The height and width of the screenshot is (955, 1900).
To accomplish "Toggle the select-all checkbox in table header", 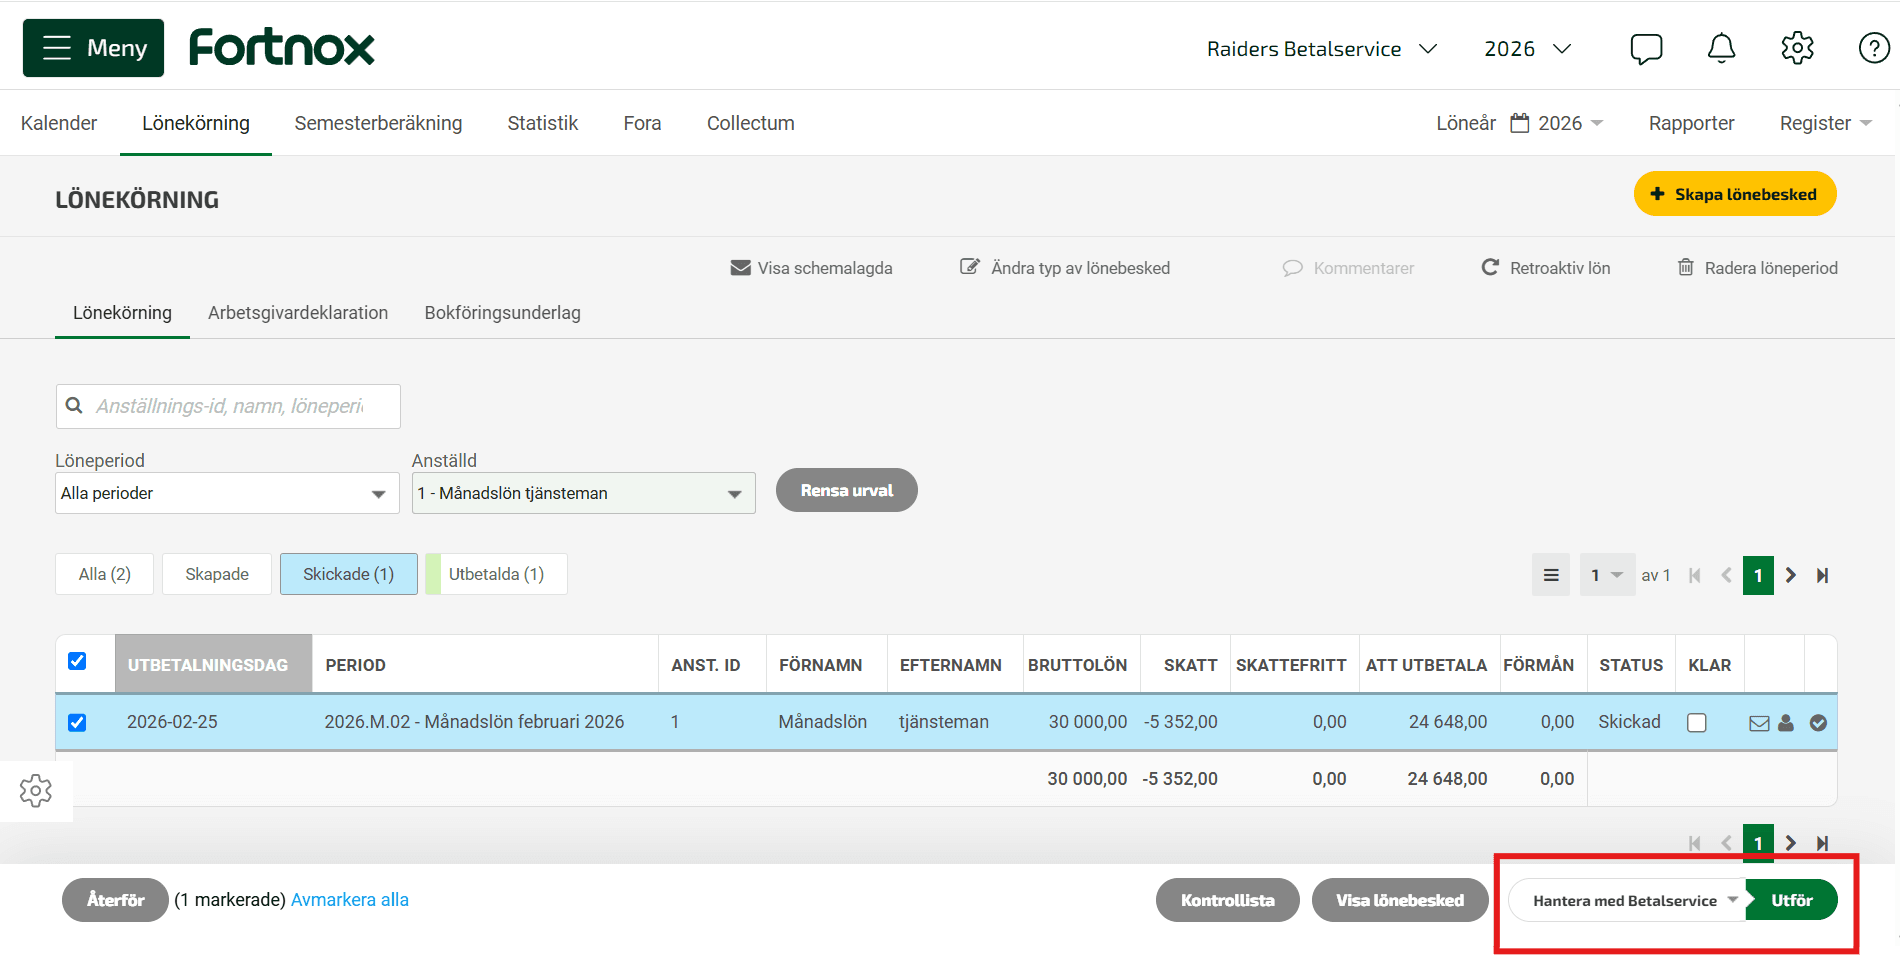I will pos(77,661).
